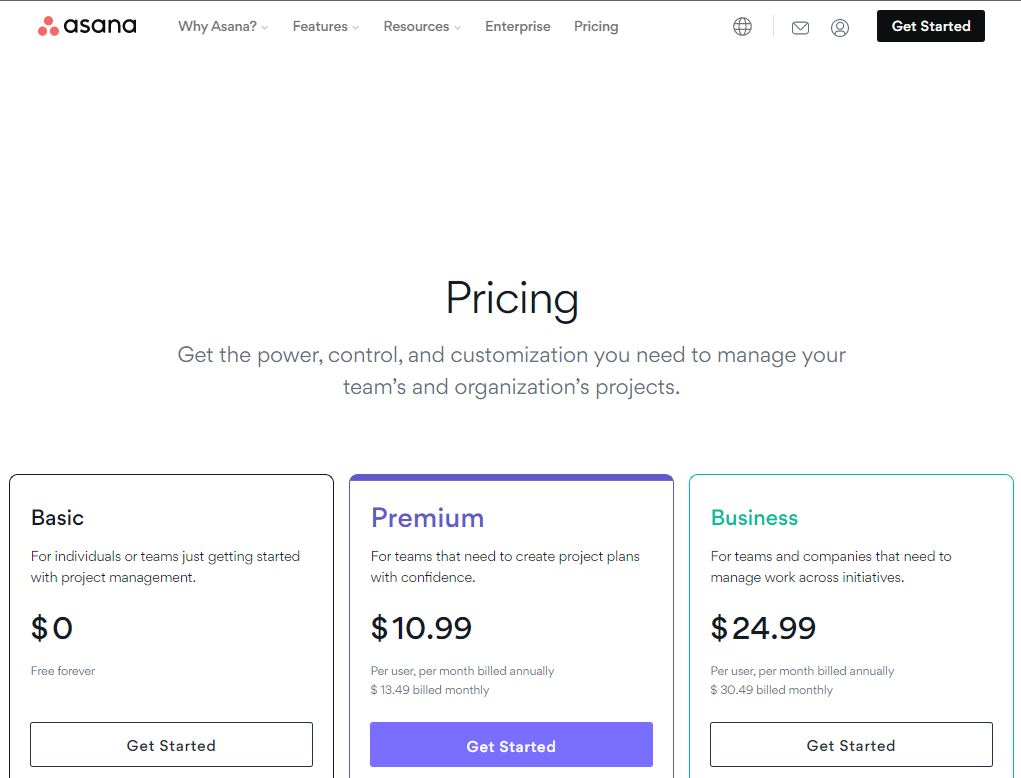Click the envelope contact icon
Screen dimensions: 1021x778
(800, 27)
